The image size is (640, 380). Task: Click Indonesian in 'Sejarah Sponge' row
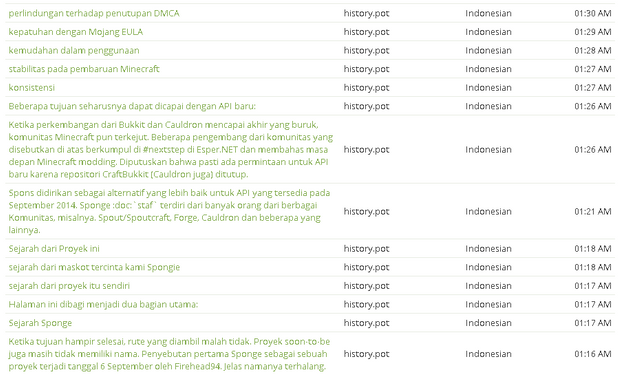coord(488,323)
